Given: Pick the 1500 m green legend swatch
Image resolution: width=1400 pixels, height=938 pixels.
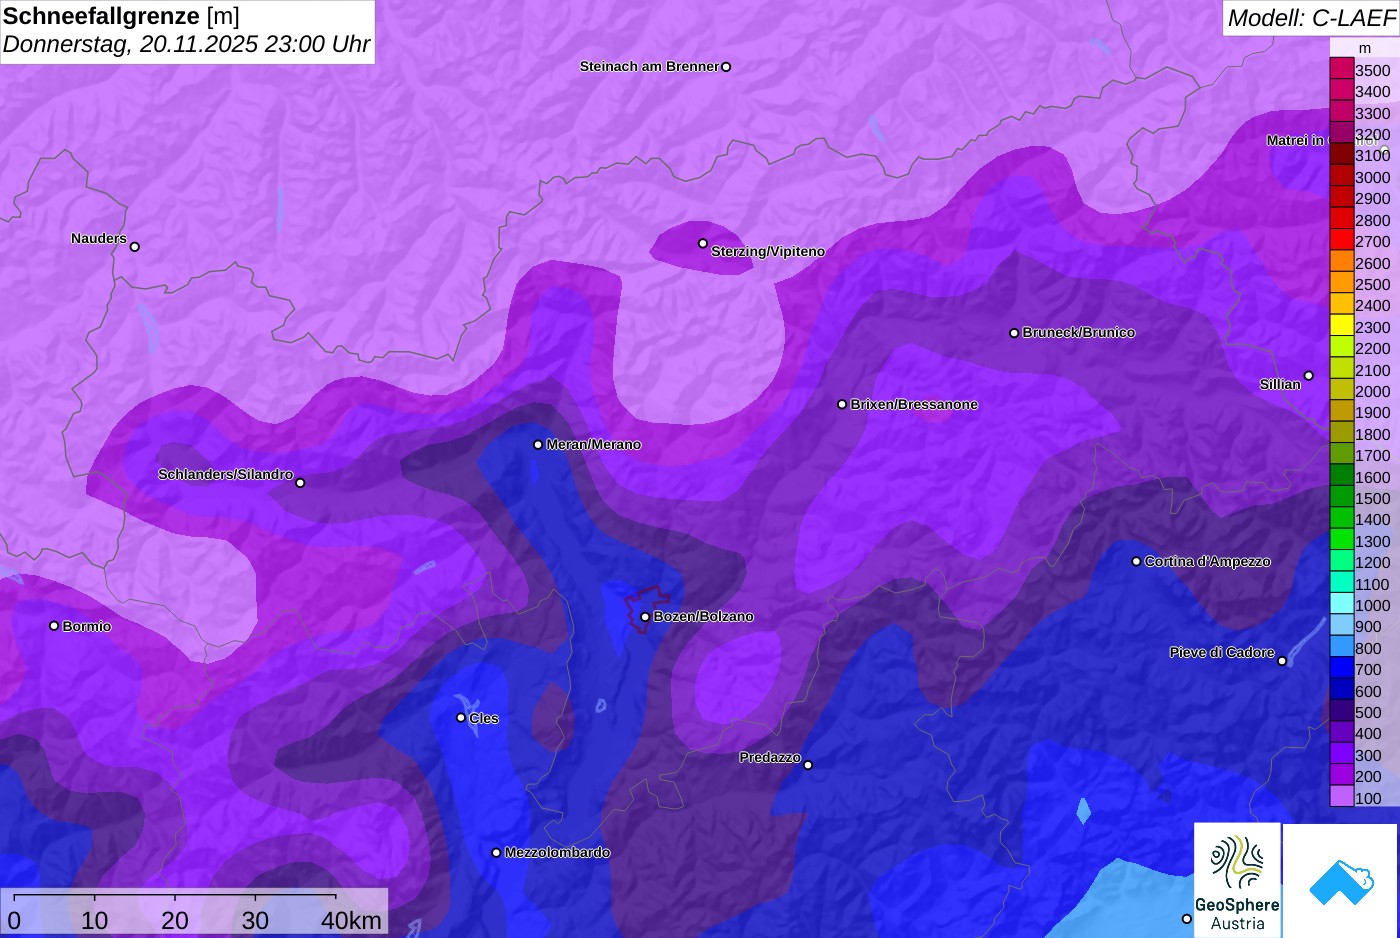Looking at the screenshot, I should coord(1341,497).
